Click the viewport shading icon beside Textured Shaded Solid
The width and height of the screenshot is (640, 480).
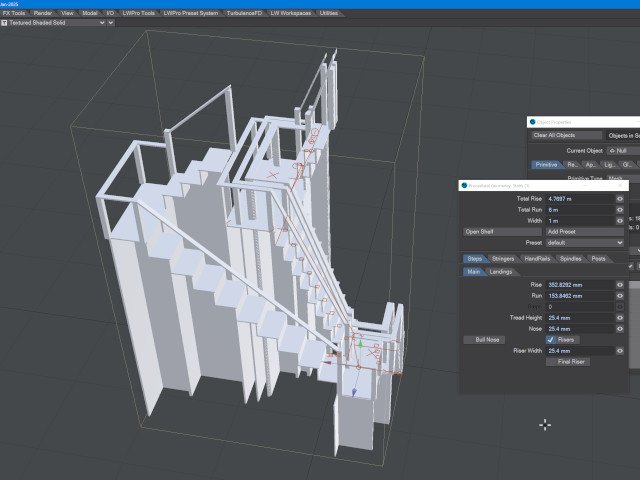(4, 23)
